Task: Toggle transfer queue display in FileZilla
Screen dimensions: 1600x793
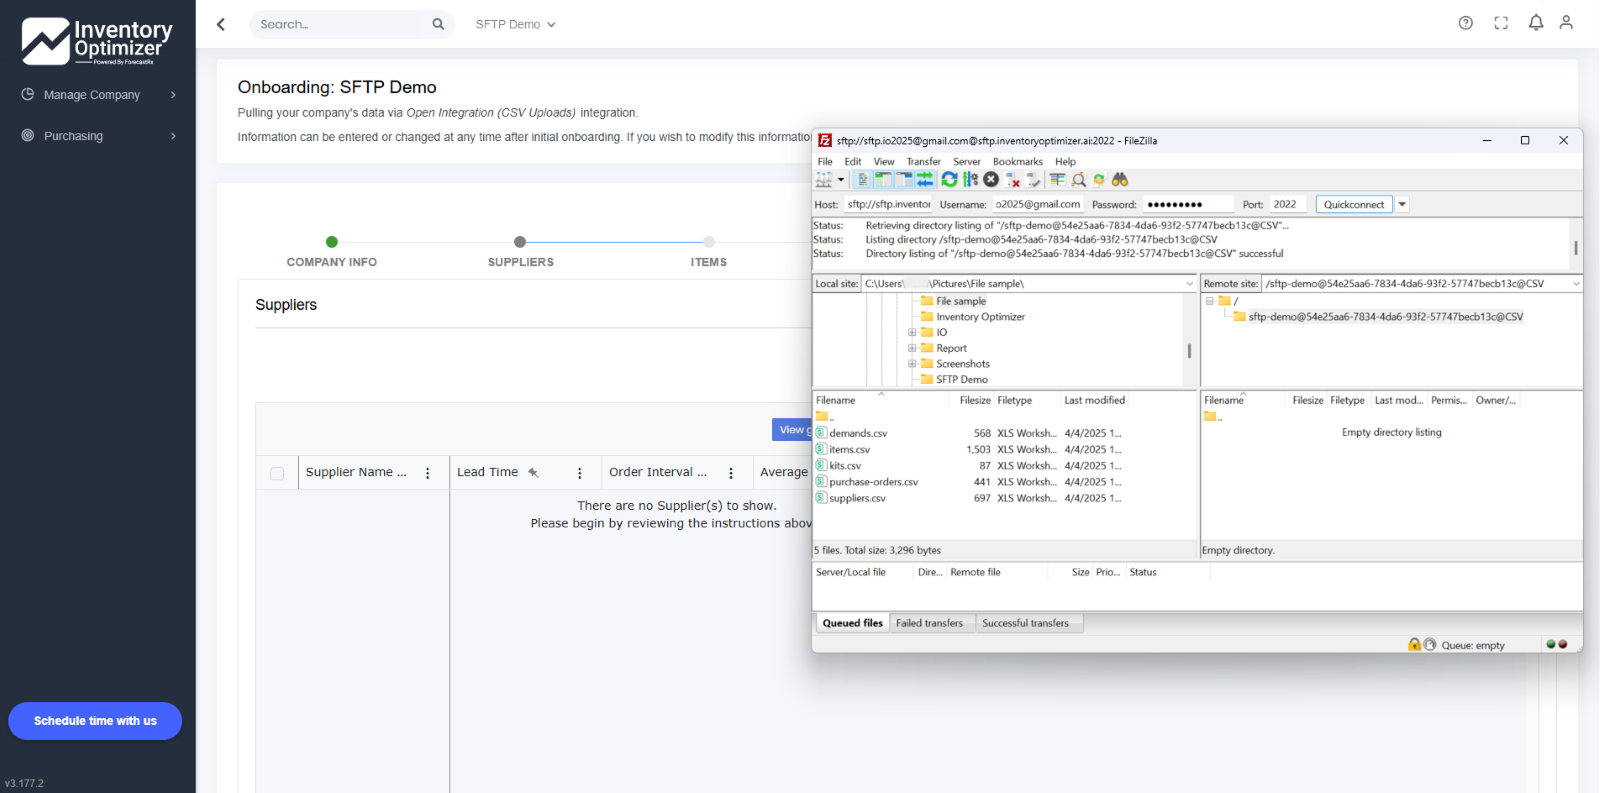Action: tap(925, 180)
